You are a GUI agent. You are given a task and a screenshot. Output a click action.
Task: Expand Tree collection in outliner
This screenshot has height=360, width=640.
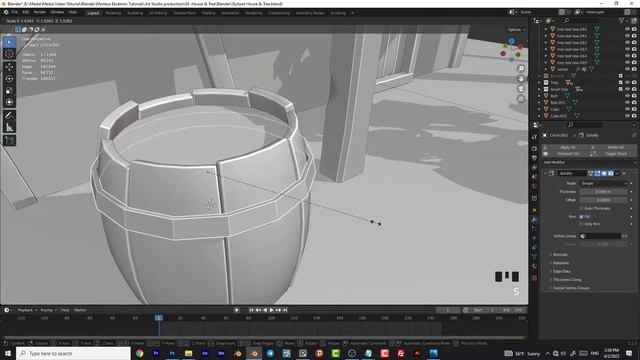pos(539,82)
